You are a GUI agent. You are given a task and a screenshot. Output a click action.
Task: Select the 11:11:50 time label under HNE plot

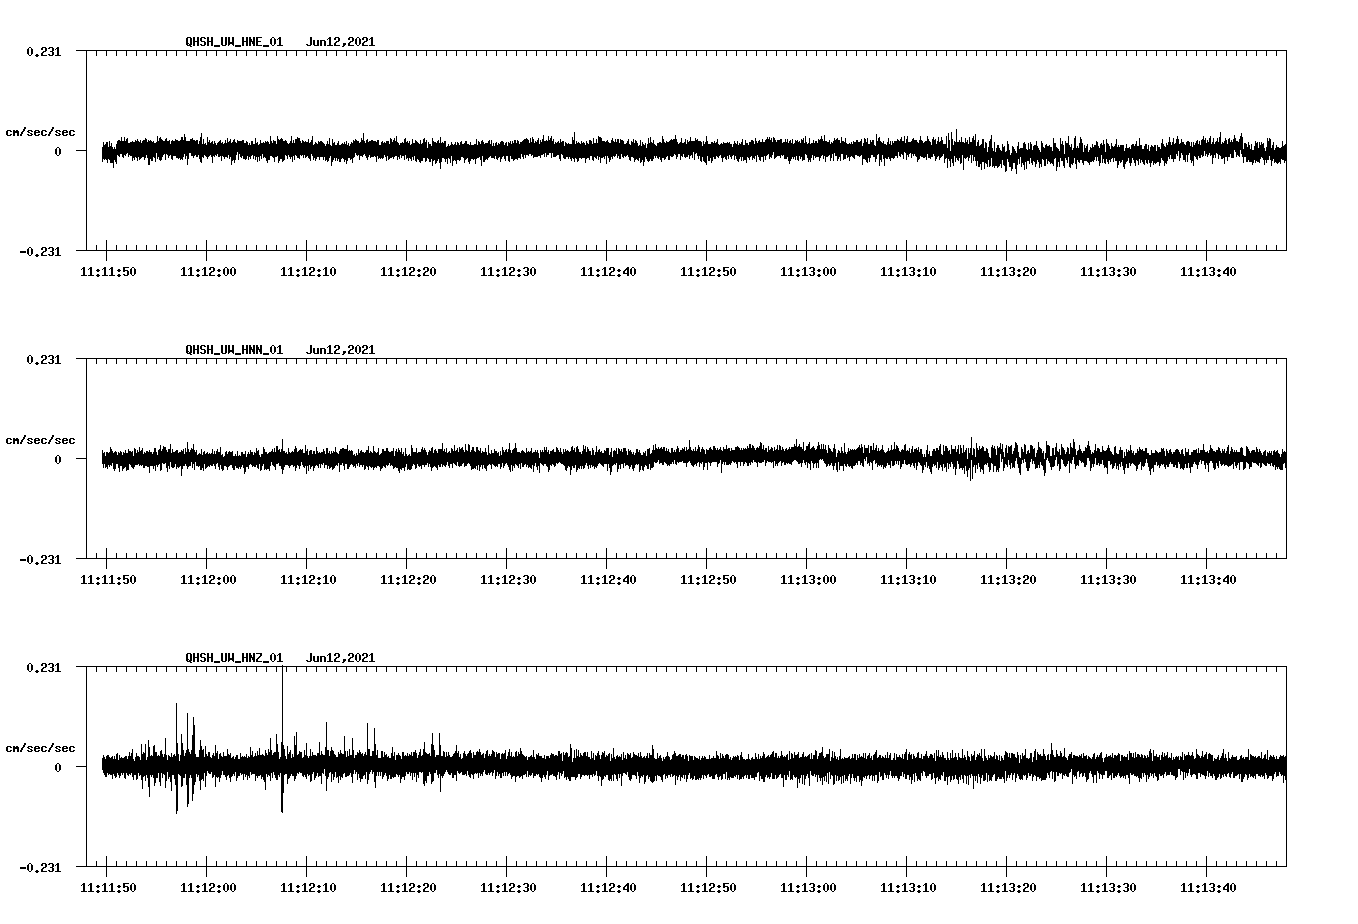(108, 272)
